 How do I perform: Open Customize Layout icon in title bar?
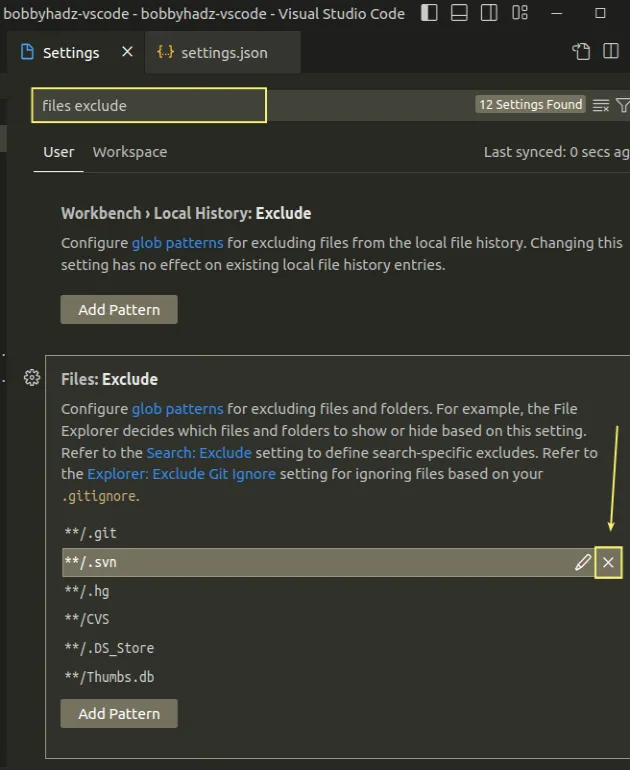(520, 13)
